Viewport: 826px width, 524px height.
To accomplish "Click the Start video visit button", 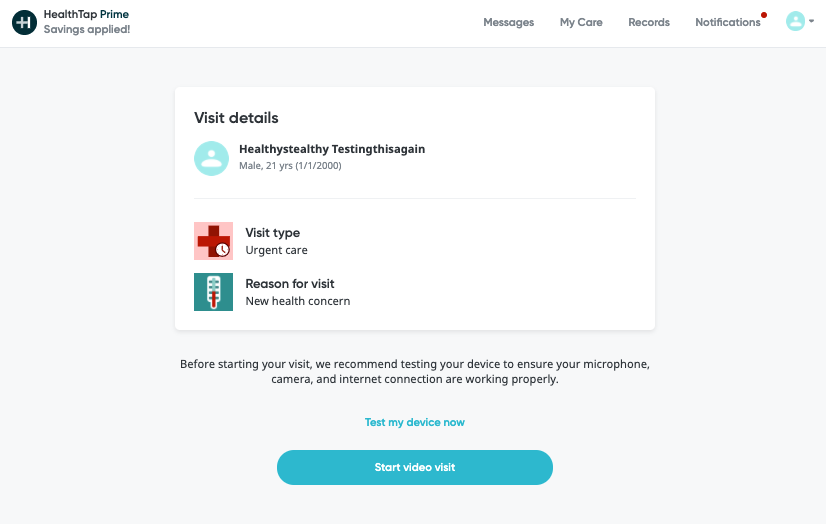I will (x=415, y=467).
